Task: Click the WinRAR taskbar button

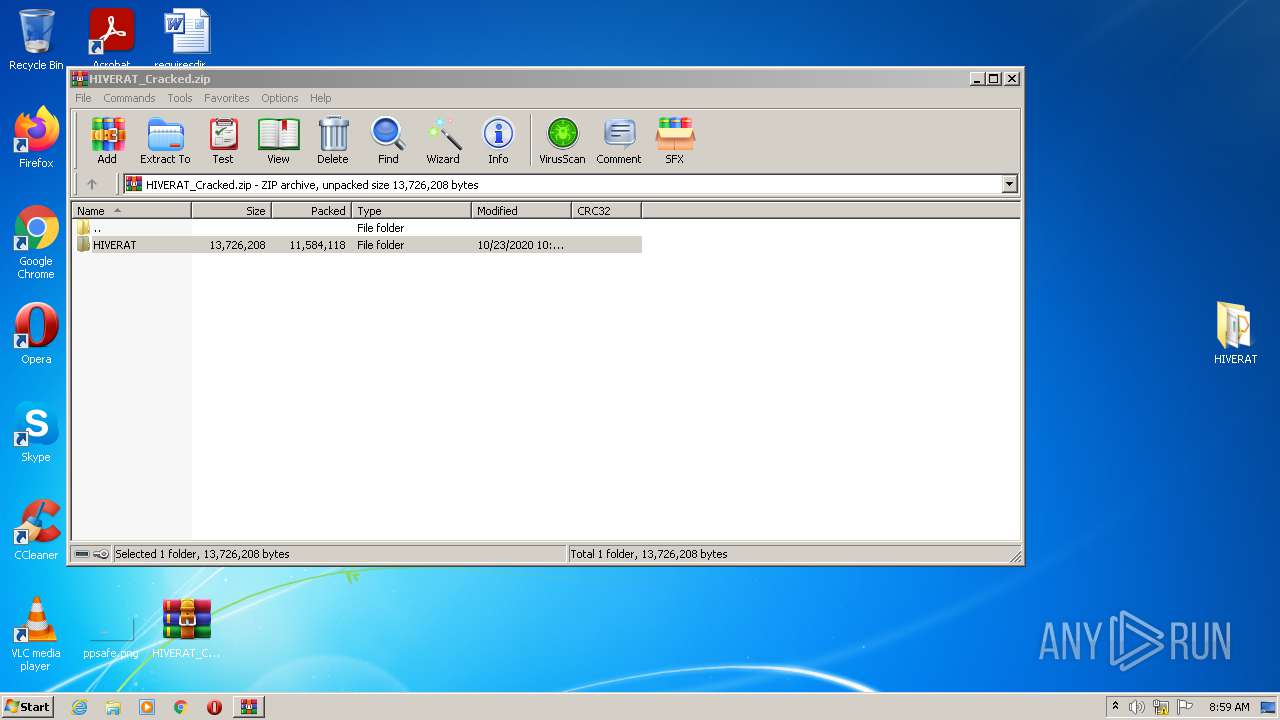Action: point(248,707)
